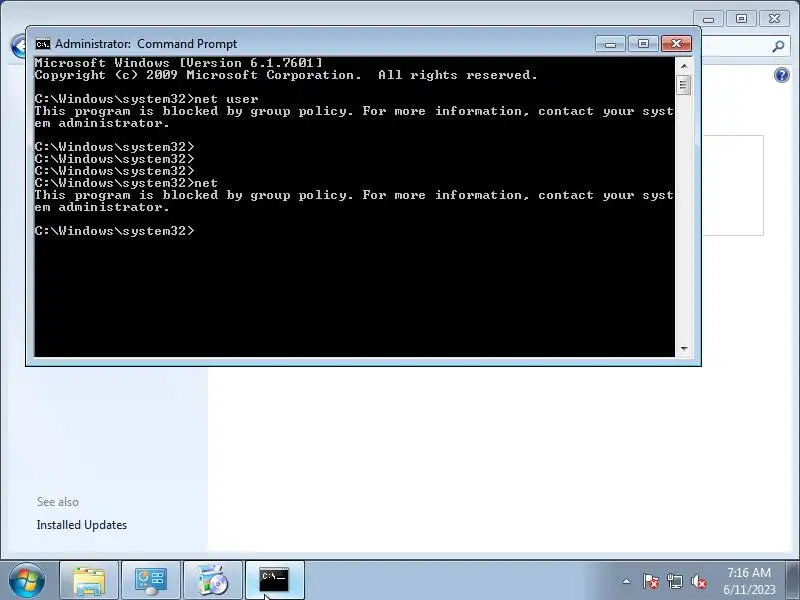
Task: Click the search magnifier in background window
Action: (x=778, y=46)
